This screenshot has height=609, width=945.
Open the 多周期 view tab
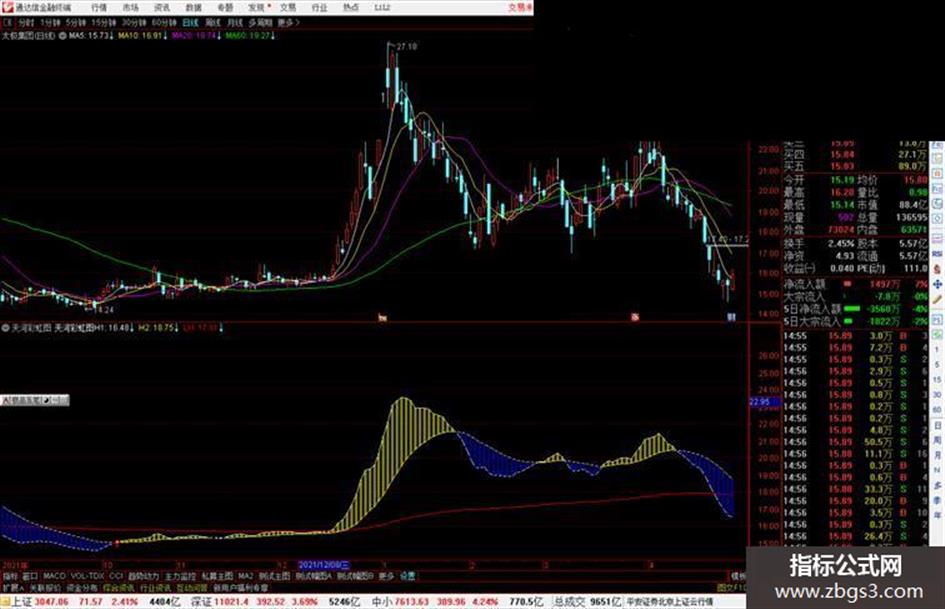[x=260, y=22]
